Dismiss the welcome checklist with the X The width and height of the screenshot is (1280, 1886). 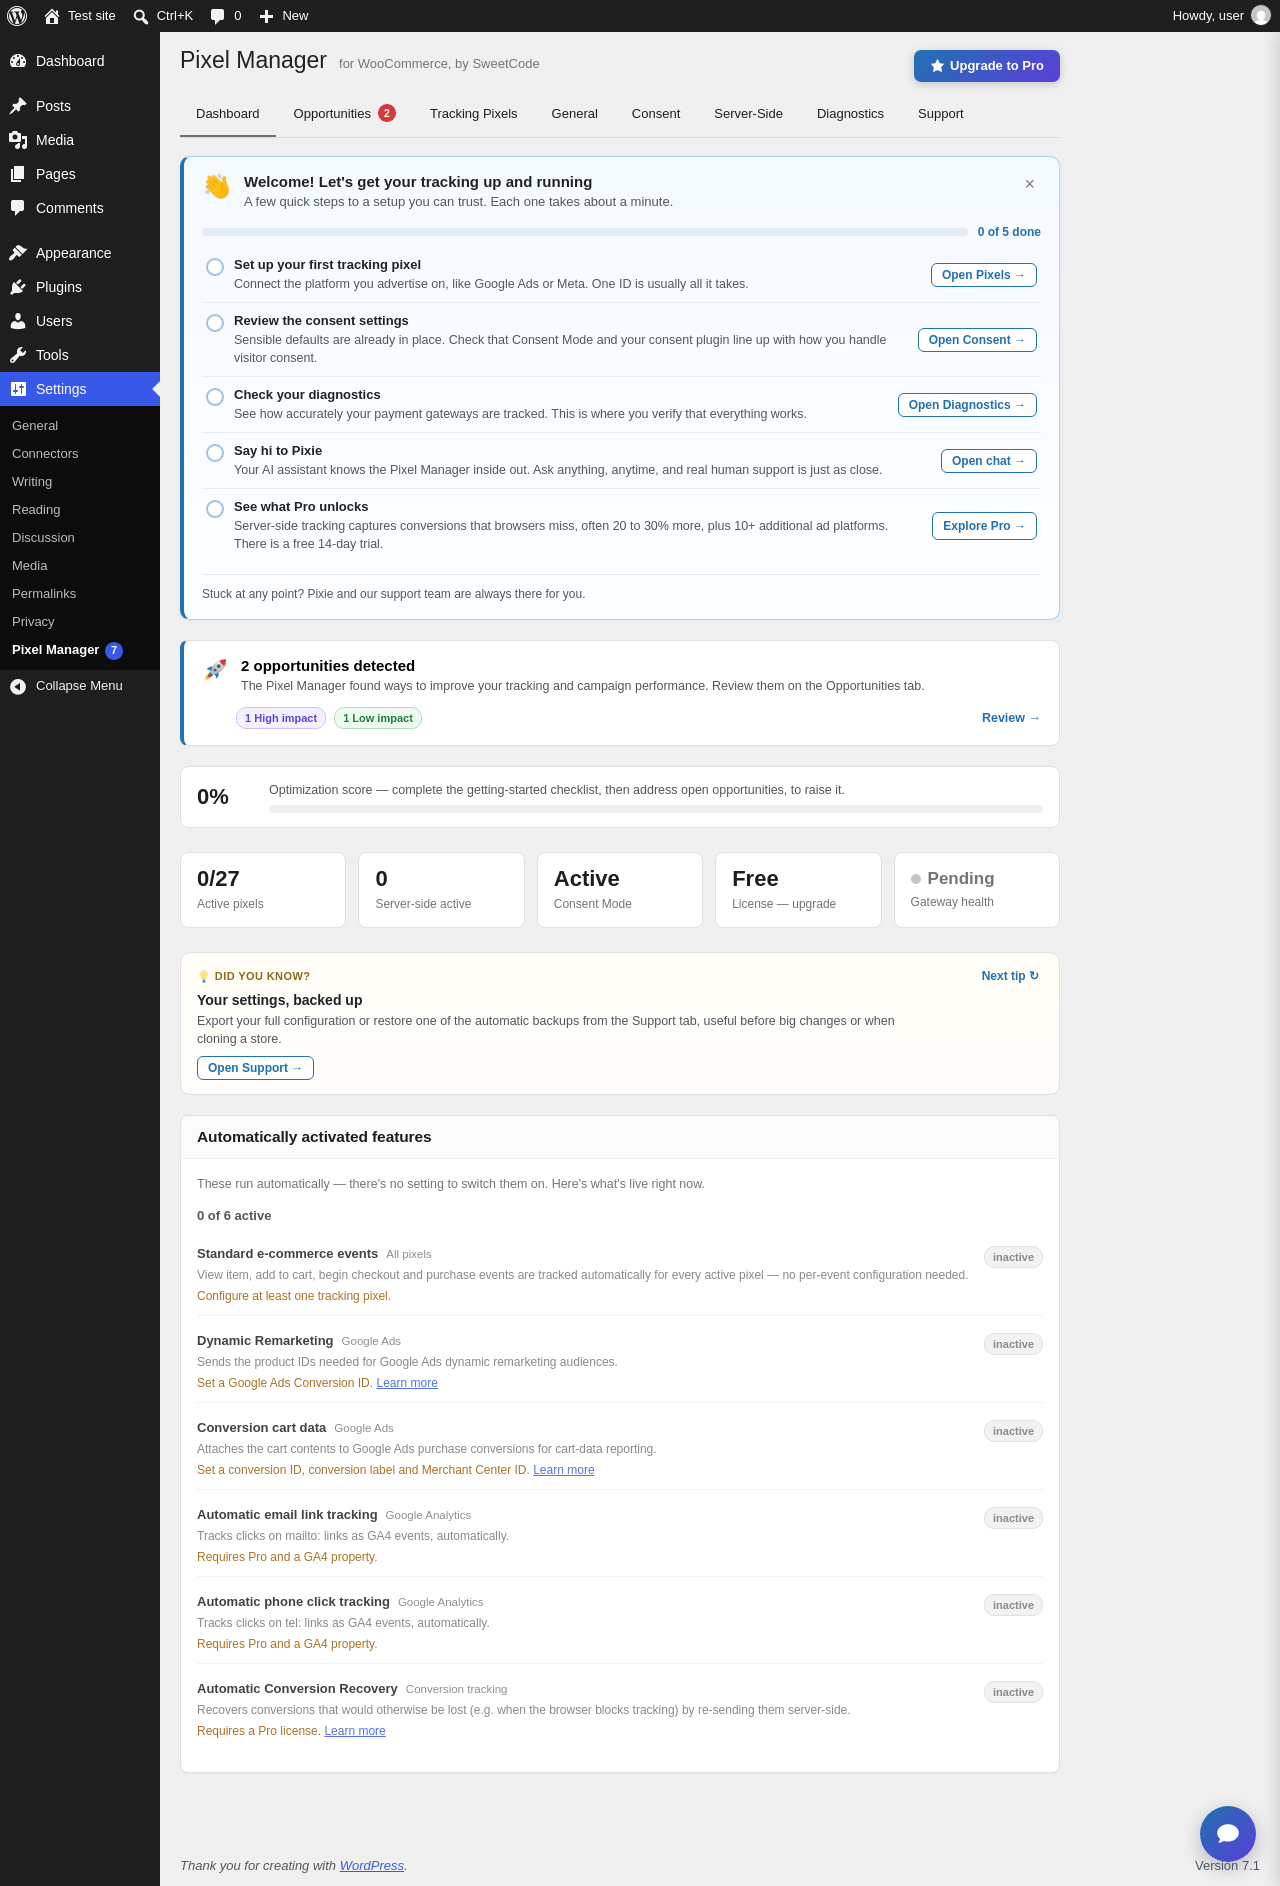(1030, 184)
